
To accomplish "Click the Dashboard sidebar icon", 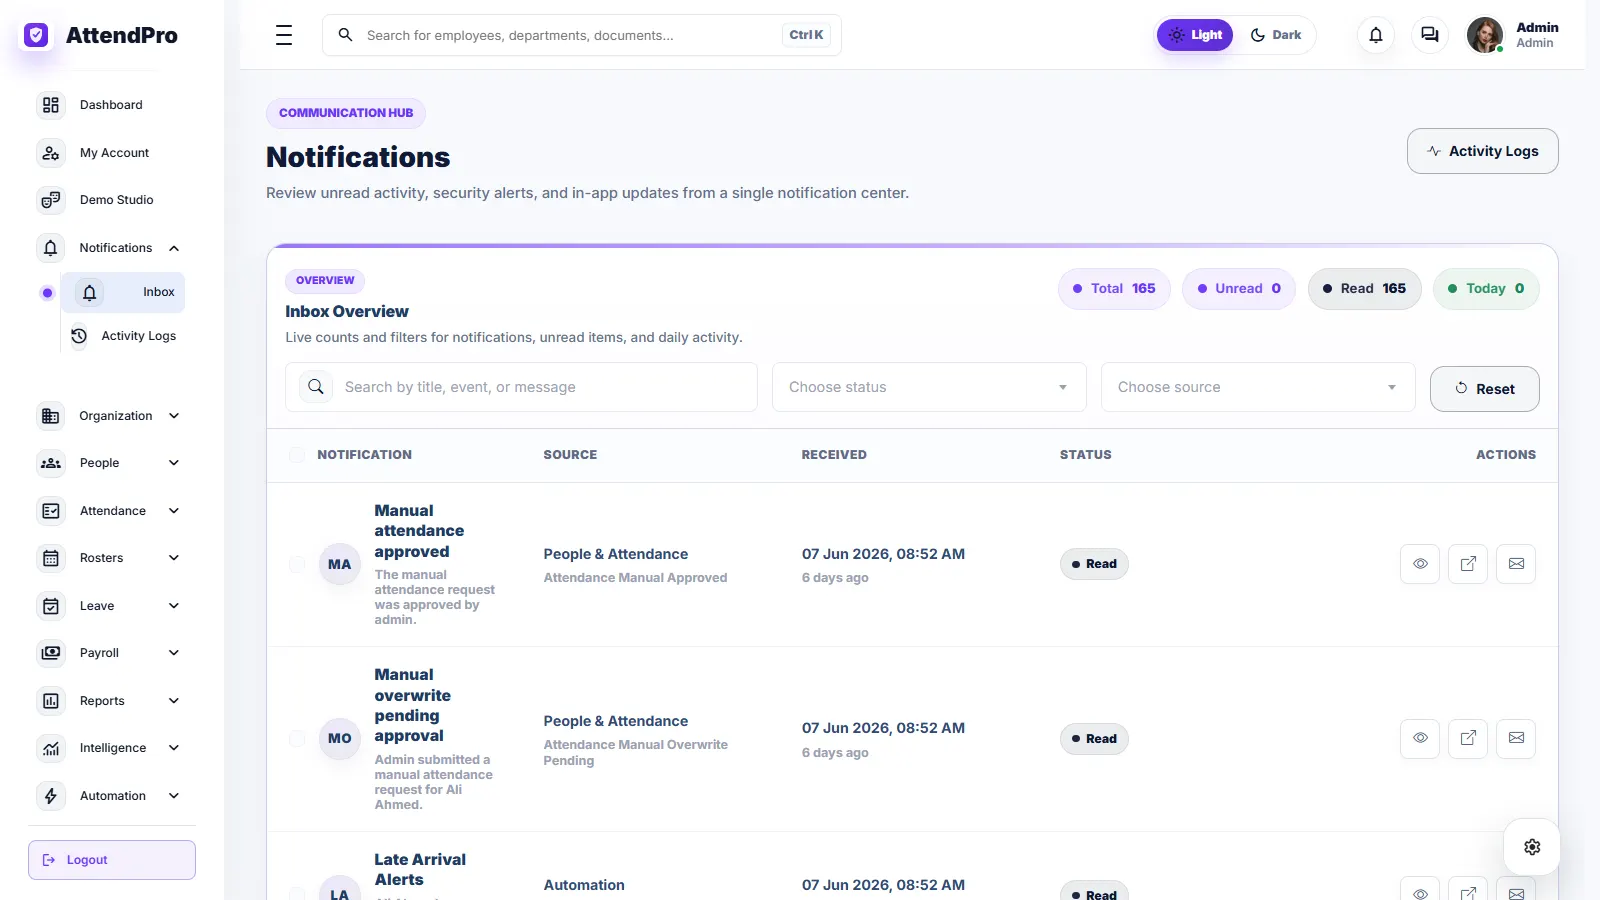I will (x=51, y=105).
